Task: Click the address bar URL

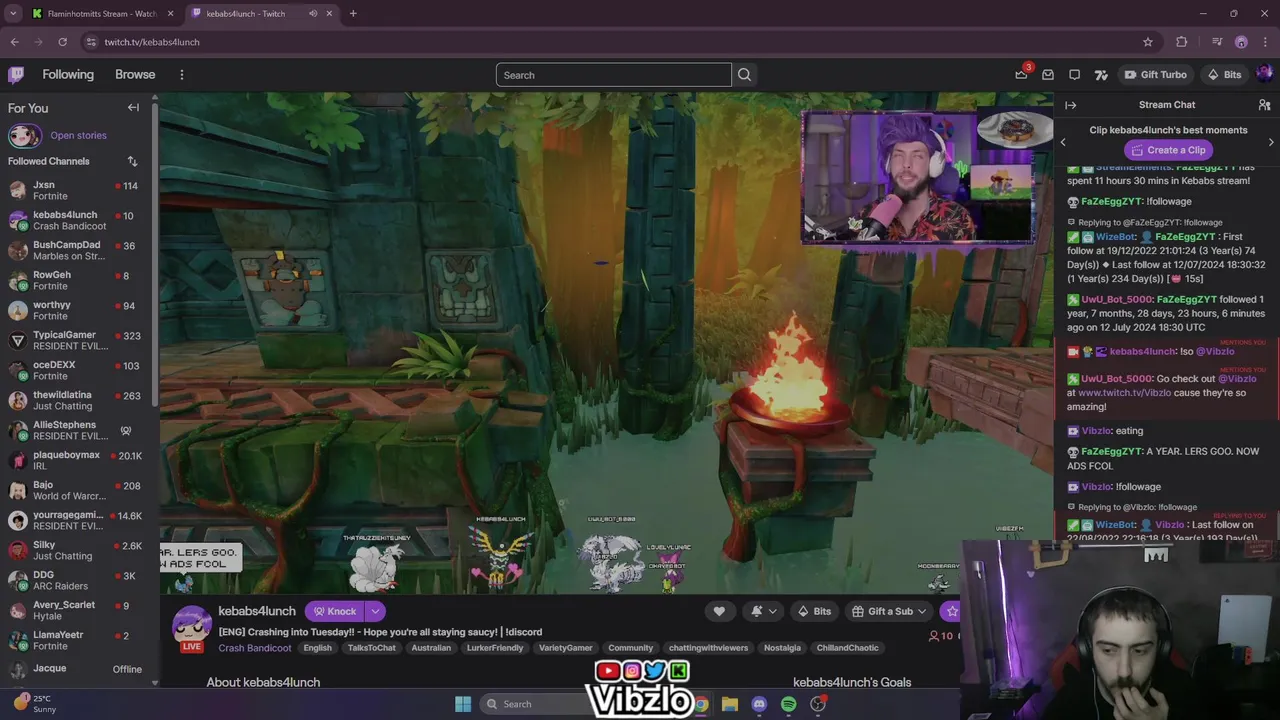Action: [152, 42]
